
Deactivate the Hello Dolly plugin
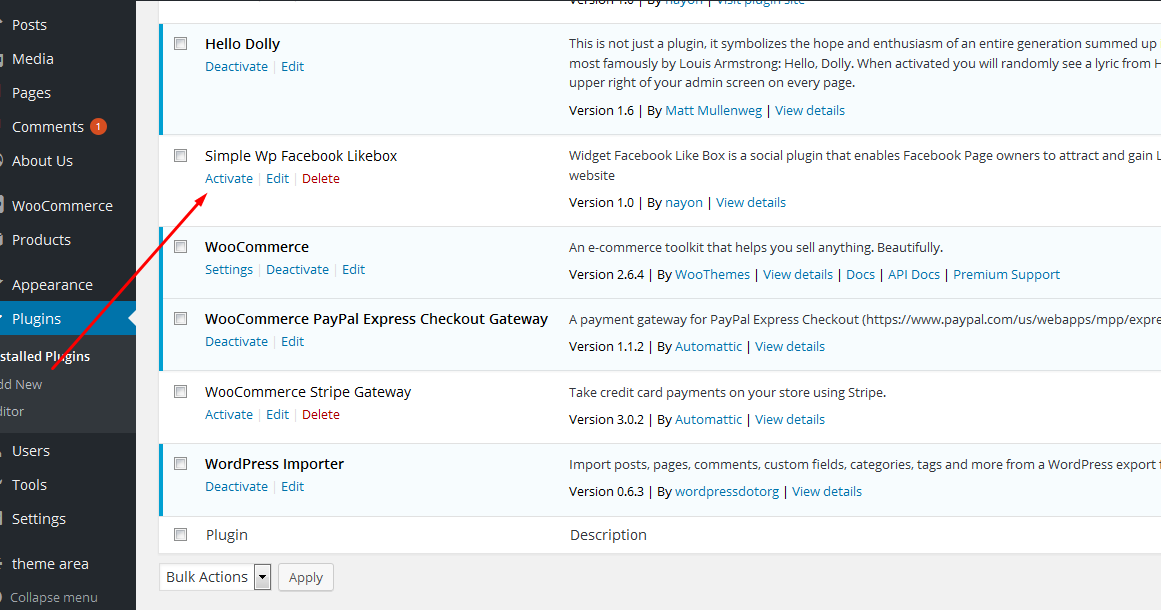(236, 67)
